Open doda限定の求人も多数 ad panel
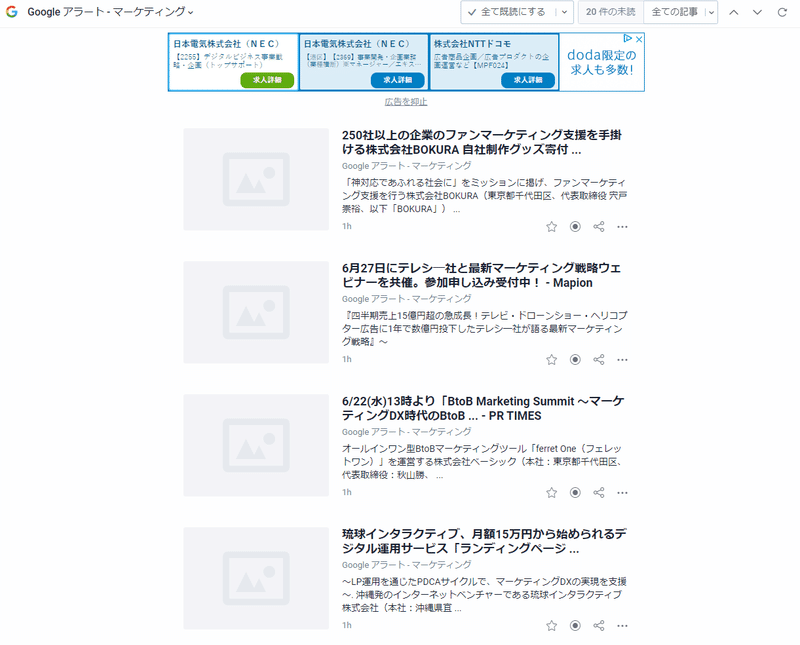The width and height of the screenshot is (800, 645). tap(602, 62)
